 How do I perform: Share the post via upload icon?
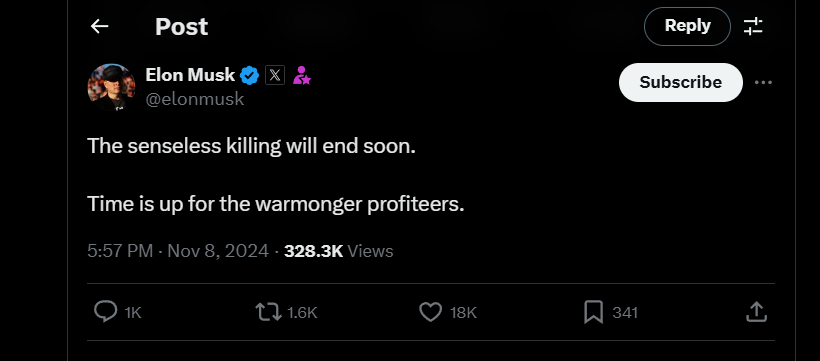pyautogui.click(x=756, y=312)
